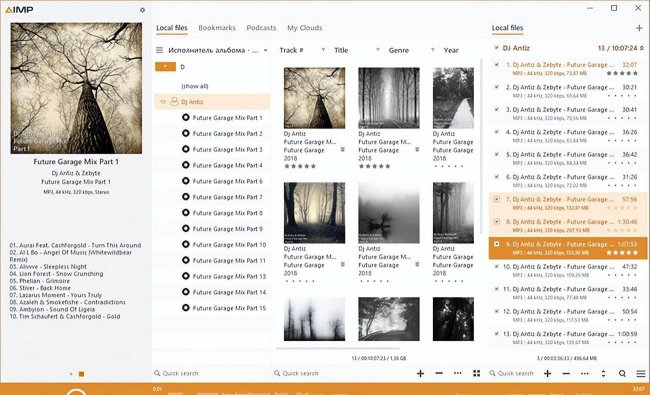Screen dimensions: 650x395
Task: Collapse DJ Antiz playlist group chevron
Action: [x=642, y=48]
